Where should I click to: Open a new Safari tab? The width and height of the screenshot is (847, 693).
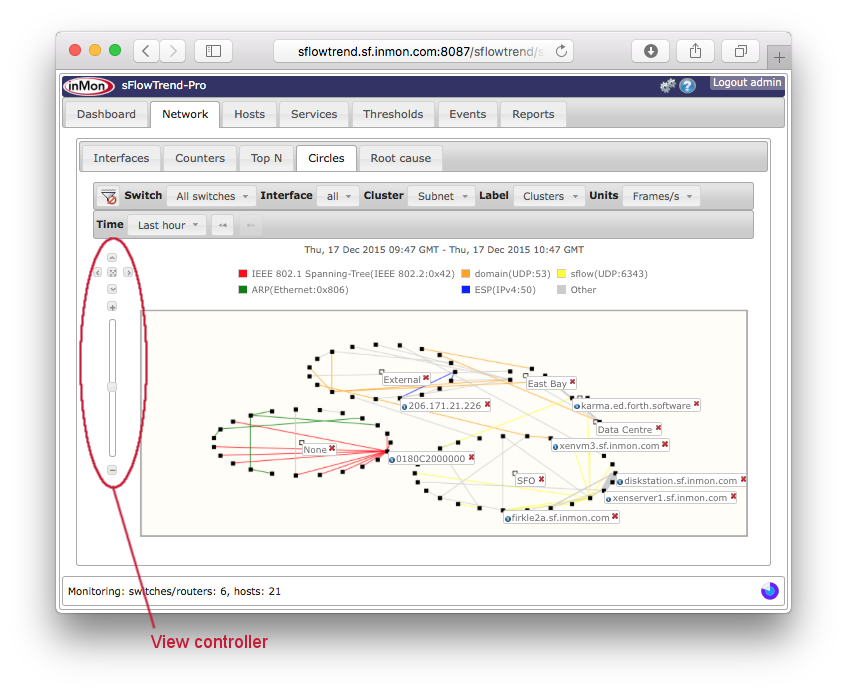[779, 57]
